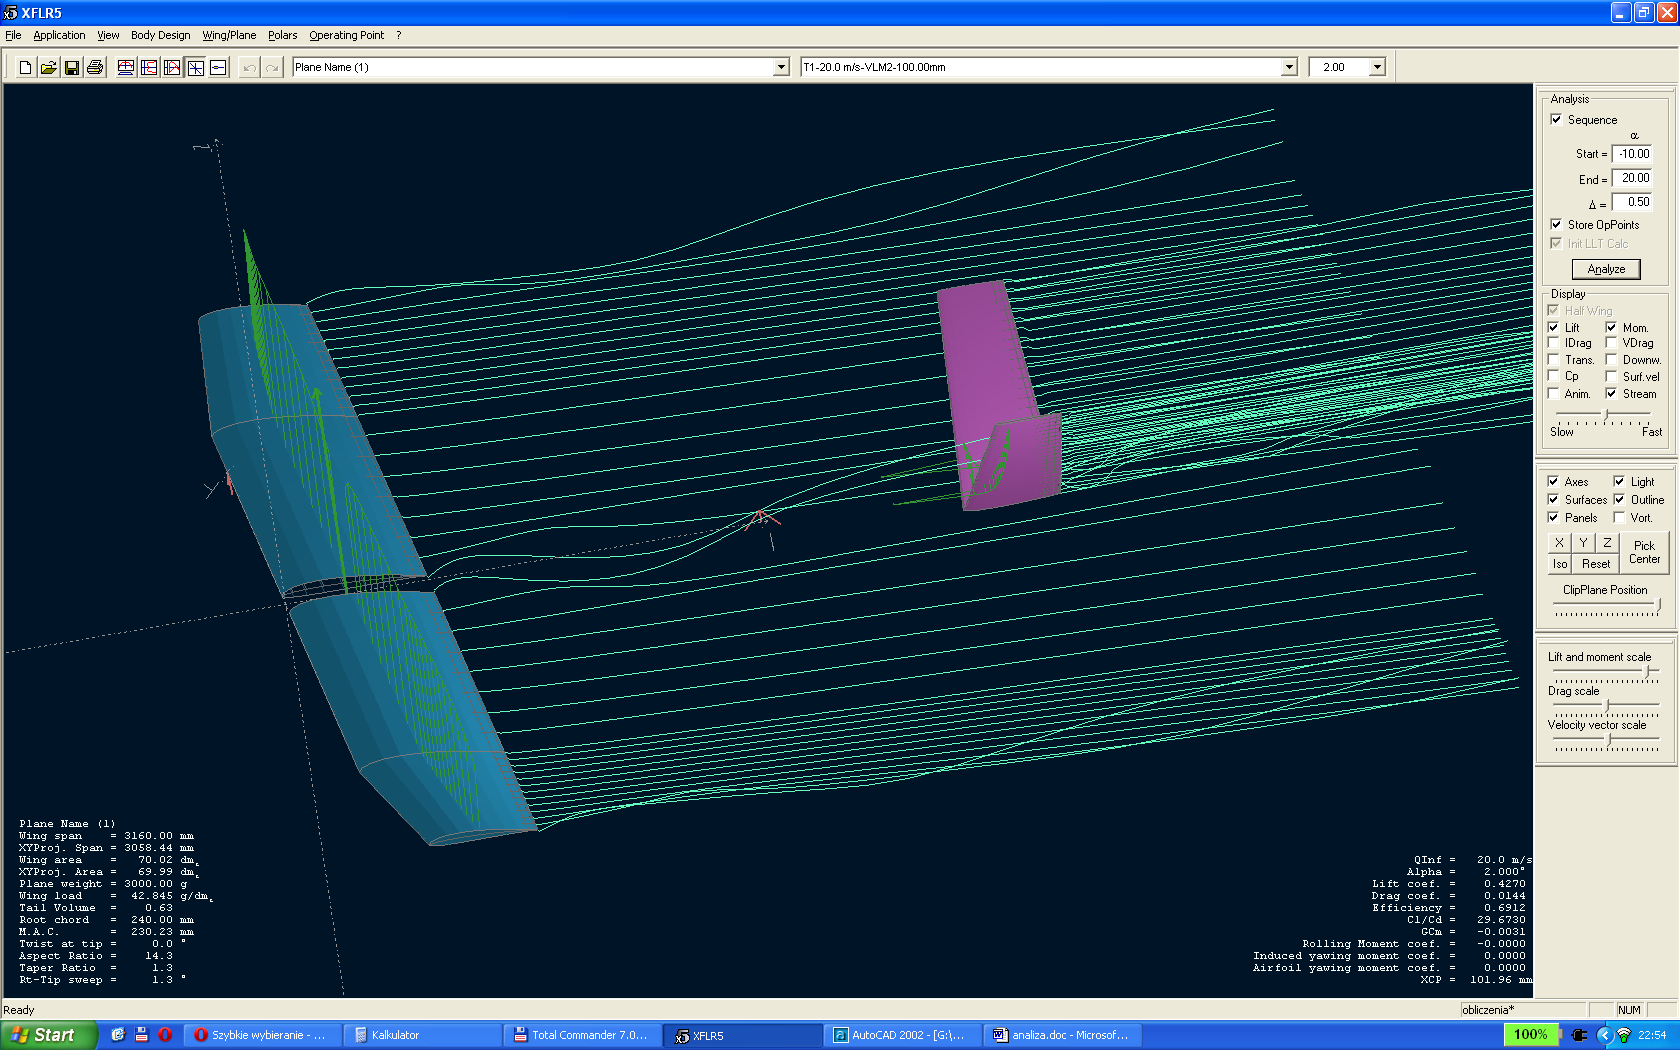Open a project file via the folder icon
1680x1050 pixels.
tap(48, 67)
